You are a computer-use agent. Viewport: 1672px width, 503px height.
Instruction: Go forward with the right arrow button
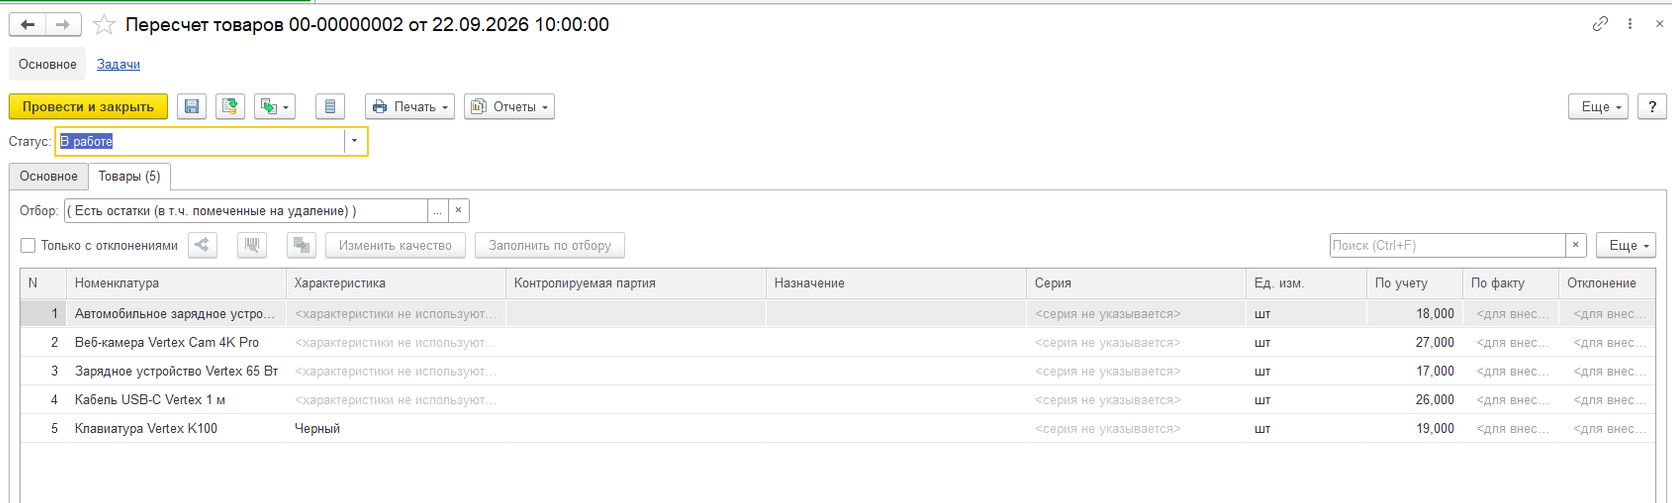63,24
